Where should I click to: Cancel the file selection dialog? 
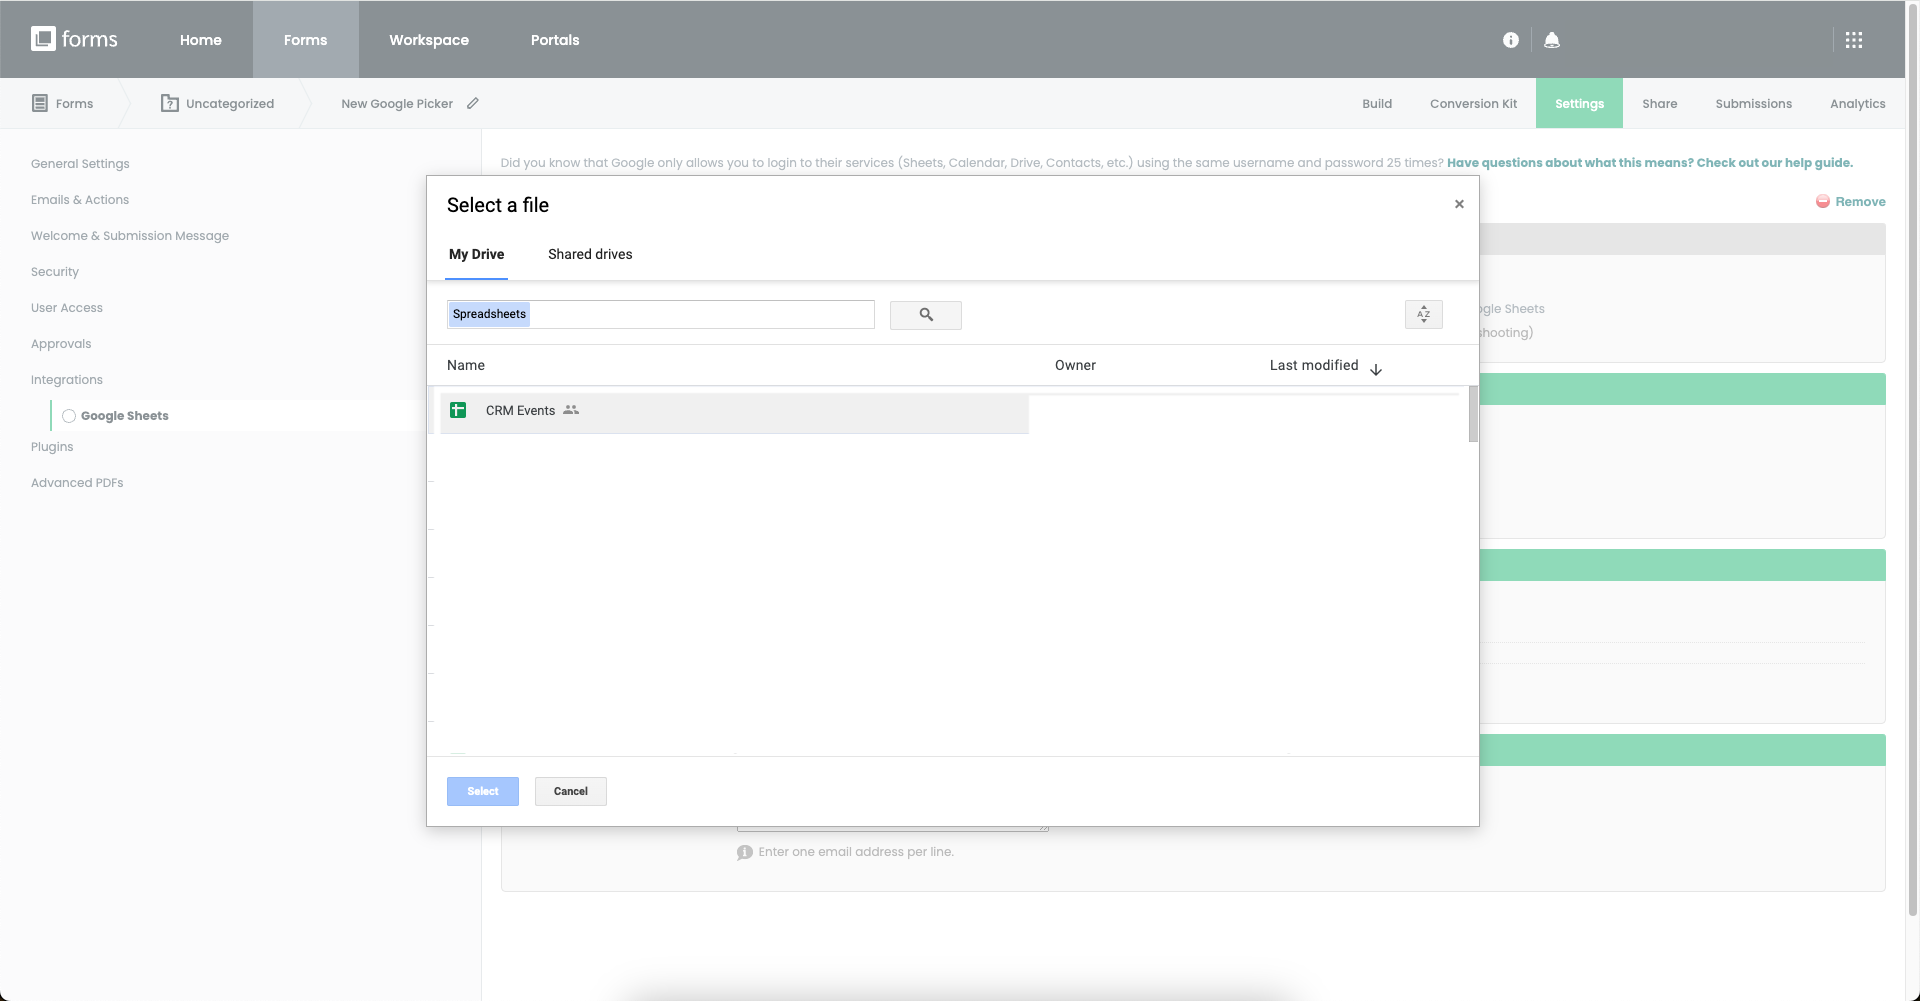570,791
